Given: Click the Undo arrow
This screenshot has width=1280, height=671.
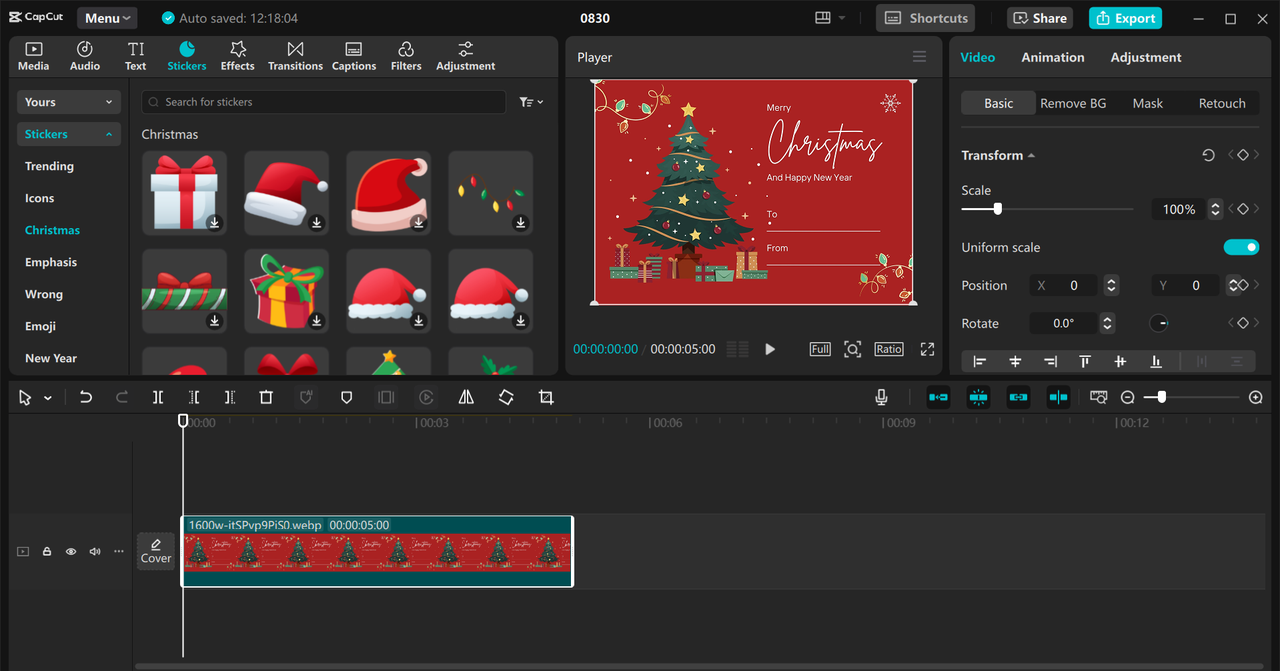Looking at the screenshot, I should pyautogui.click(x=86, y=397).
